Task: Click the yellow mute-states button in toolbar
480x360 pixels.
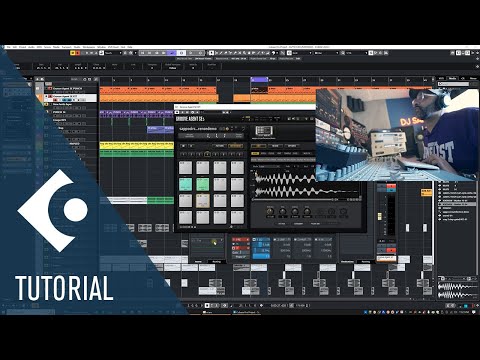Action: (x=72, y=53)
